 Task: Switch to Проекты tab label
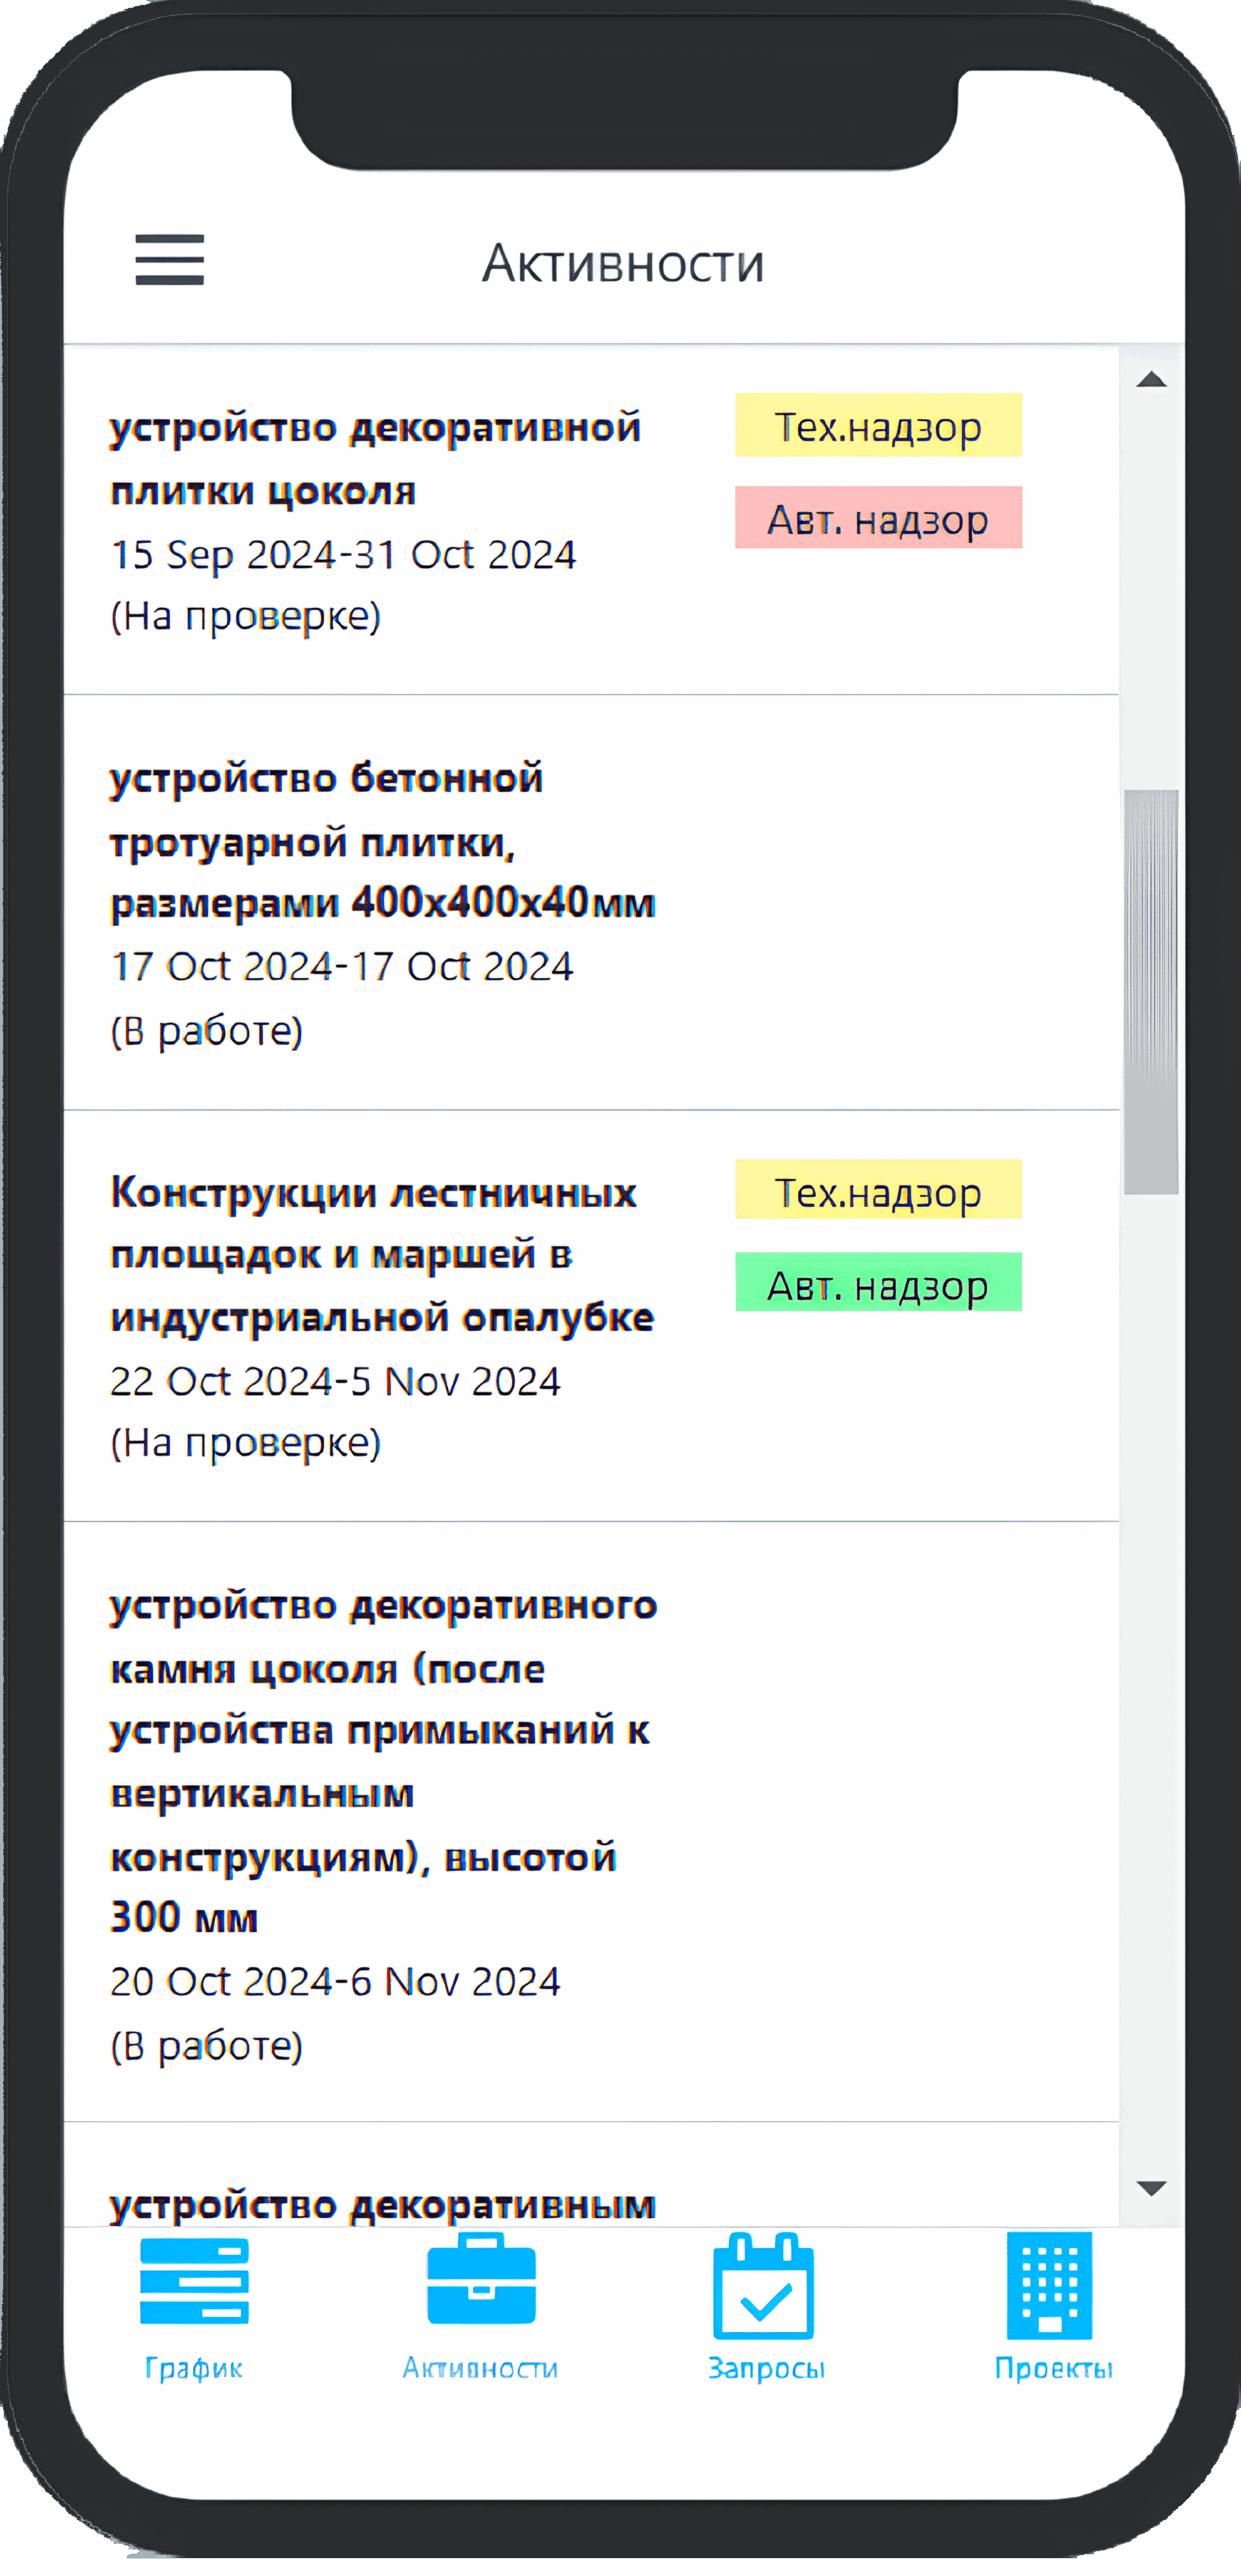[x=1053, y=2368]
